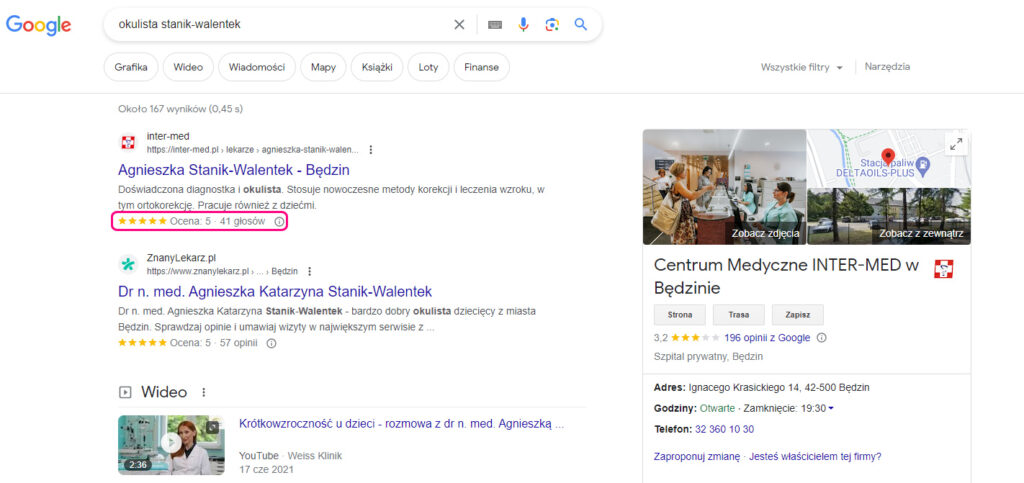1024x483 pixels.
Task: Click the Strona button in knowledge panel
Action: point(680,314)
